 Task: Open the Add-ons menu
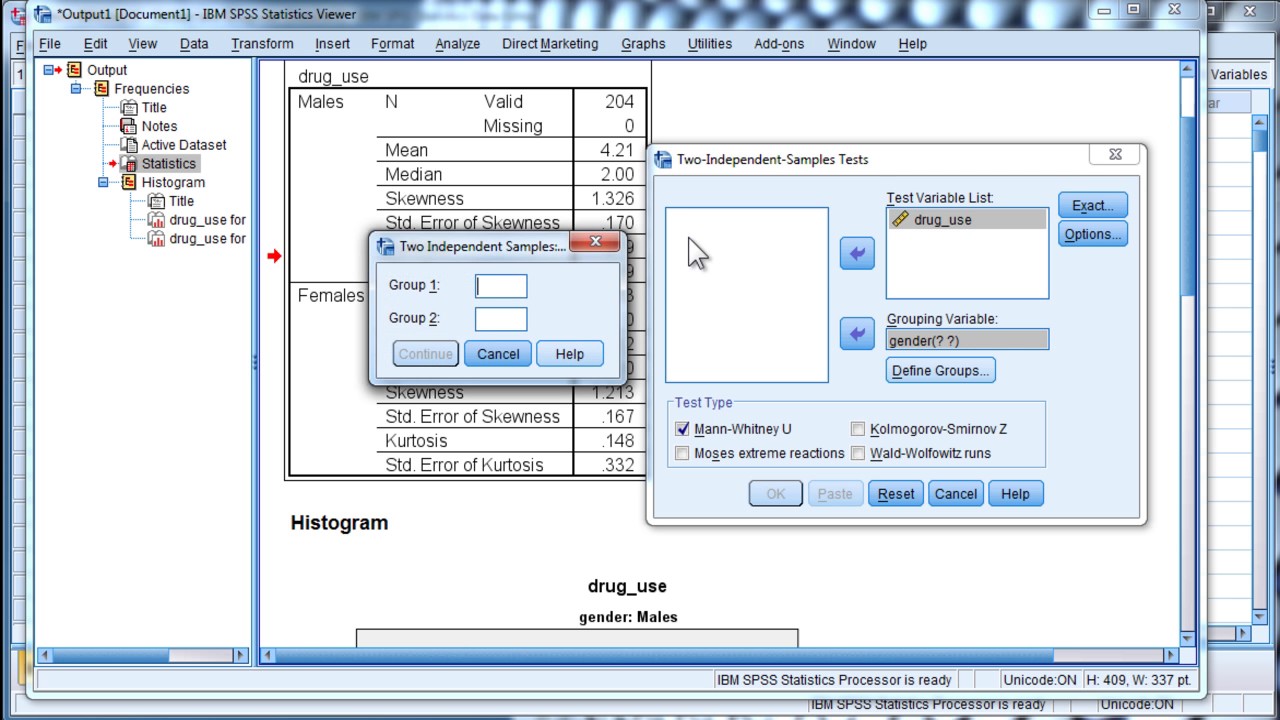coord(779,44)
